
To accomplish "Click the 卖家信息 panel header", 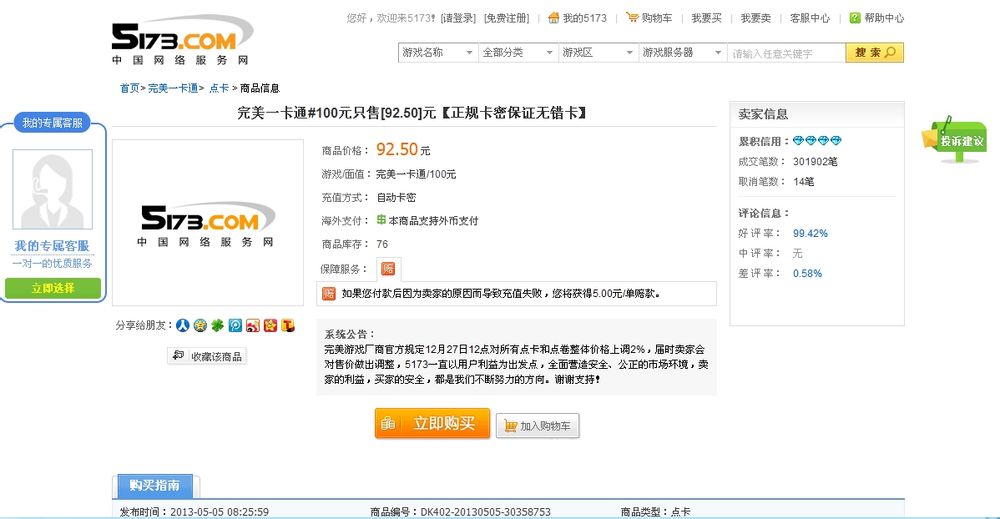I will coord(817,114).
